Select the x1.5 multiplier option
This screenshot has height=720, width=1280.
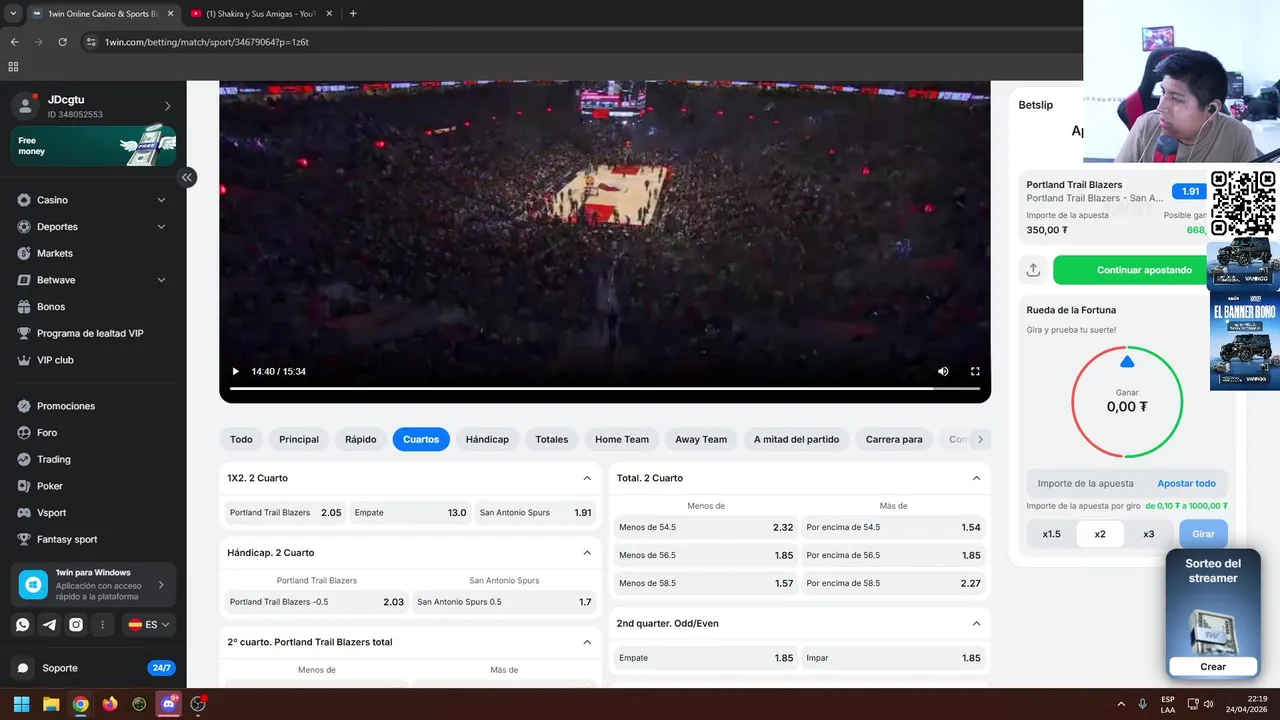coord(1051,534)
